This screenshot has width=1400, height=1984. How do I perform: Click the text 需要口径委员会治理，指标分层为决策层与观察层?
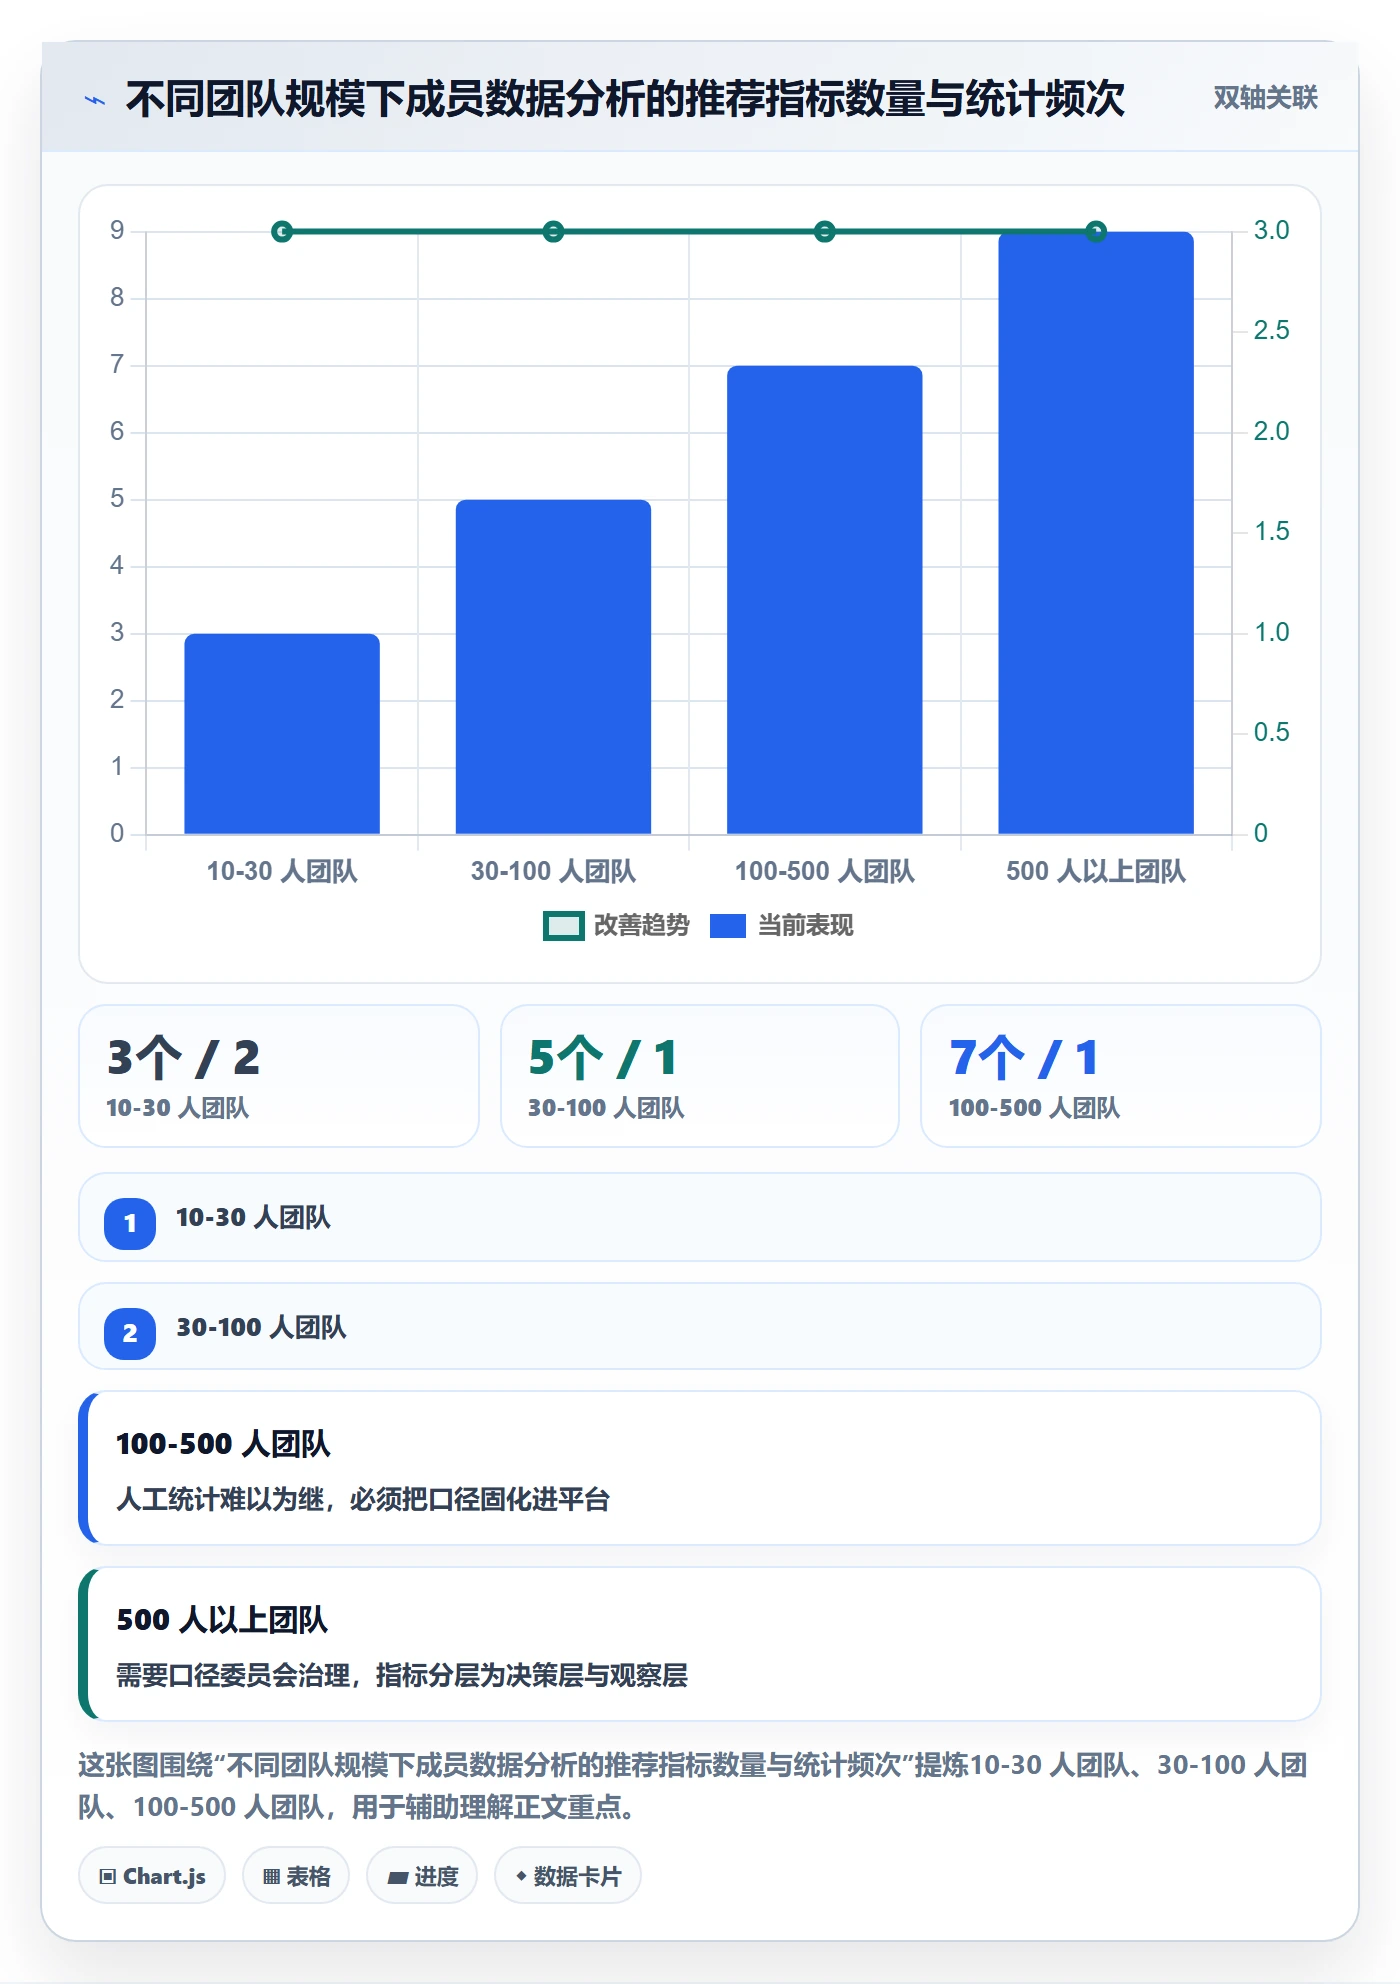tap(402, 1675)
